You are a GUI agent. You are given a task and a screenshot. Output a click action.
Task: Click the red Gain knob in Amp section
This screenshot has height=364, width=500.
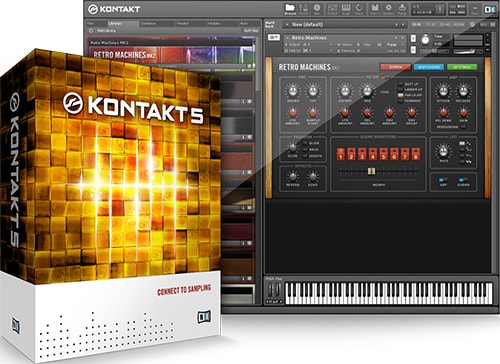(463, 112)
